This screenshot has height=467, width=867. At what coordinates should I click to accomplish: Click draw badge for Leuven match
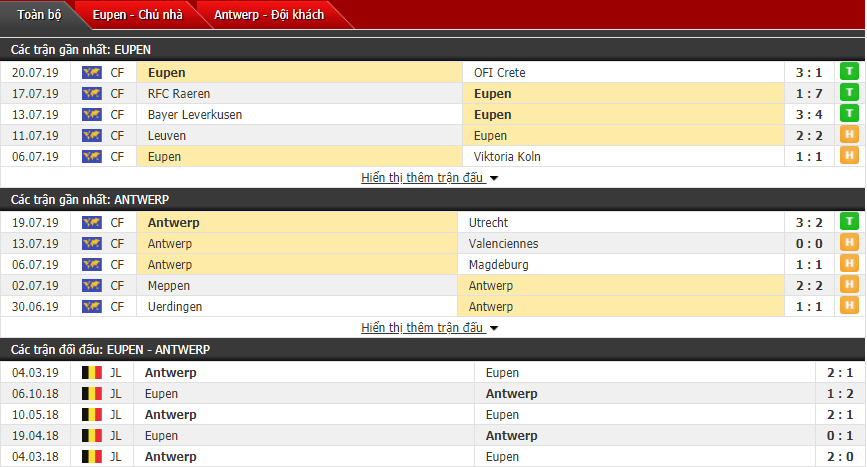point(849,135)
